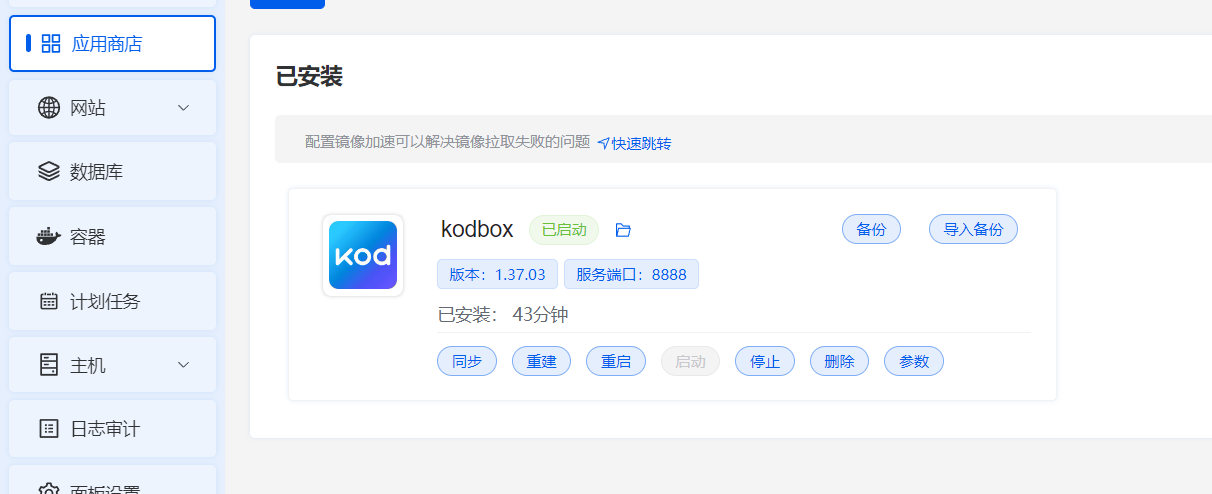Expand the 网站 submenu chevron
The image size is (1212, 494).
pos(183,108)
